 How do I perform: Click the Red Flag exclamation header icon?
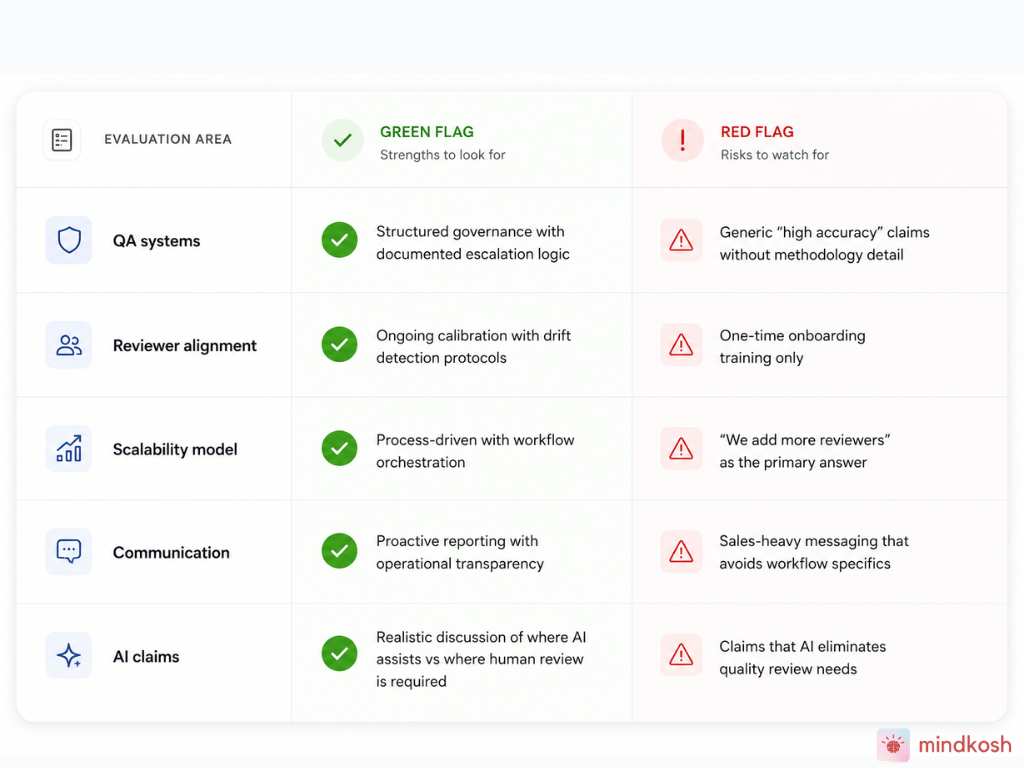coord(682,140)
